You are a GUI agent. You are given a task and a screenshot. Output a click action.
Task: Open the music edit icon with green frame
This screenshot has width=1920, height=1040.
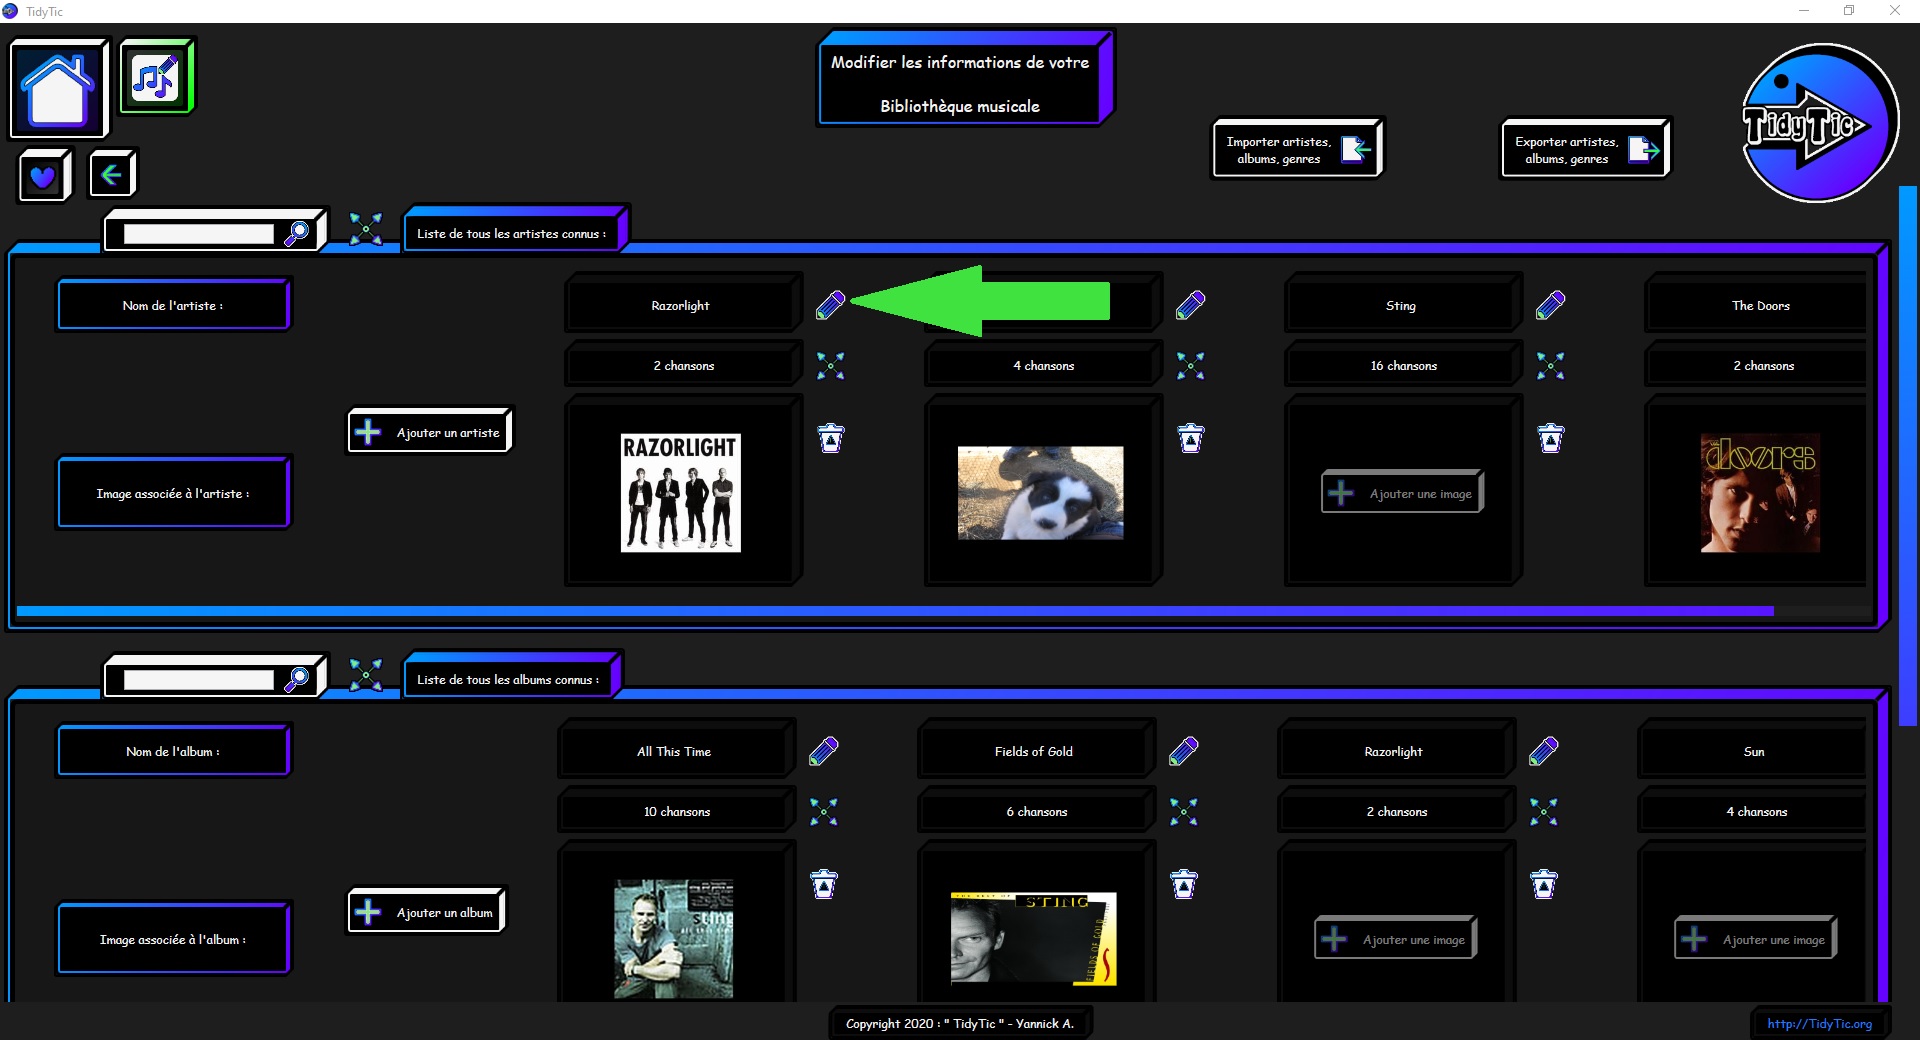(x=156, y=76)
